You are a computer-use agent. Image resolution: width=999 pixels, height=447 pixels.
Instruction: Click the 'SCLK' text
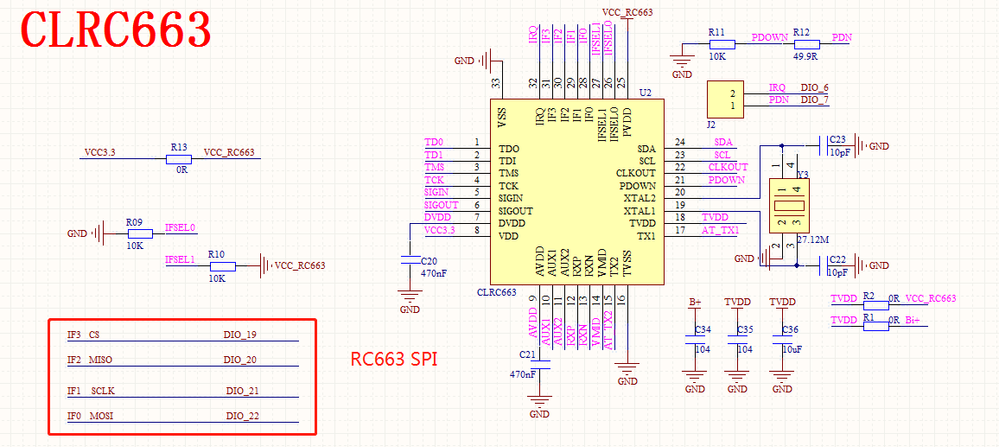pyautogui.click(x=103, y=390)
